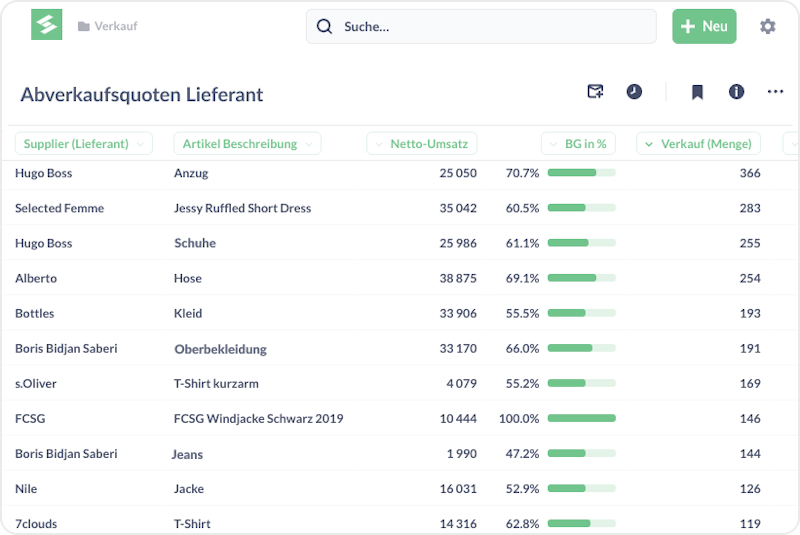Click the 366 Verkauf quantity value
This screenshot has width=800, height=535.
[750, 173]
